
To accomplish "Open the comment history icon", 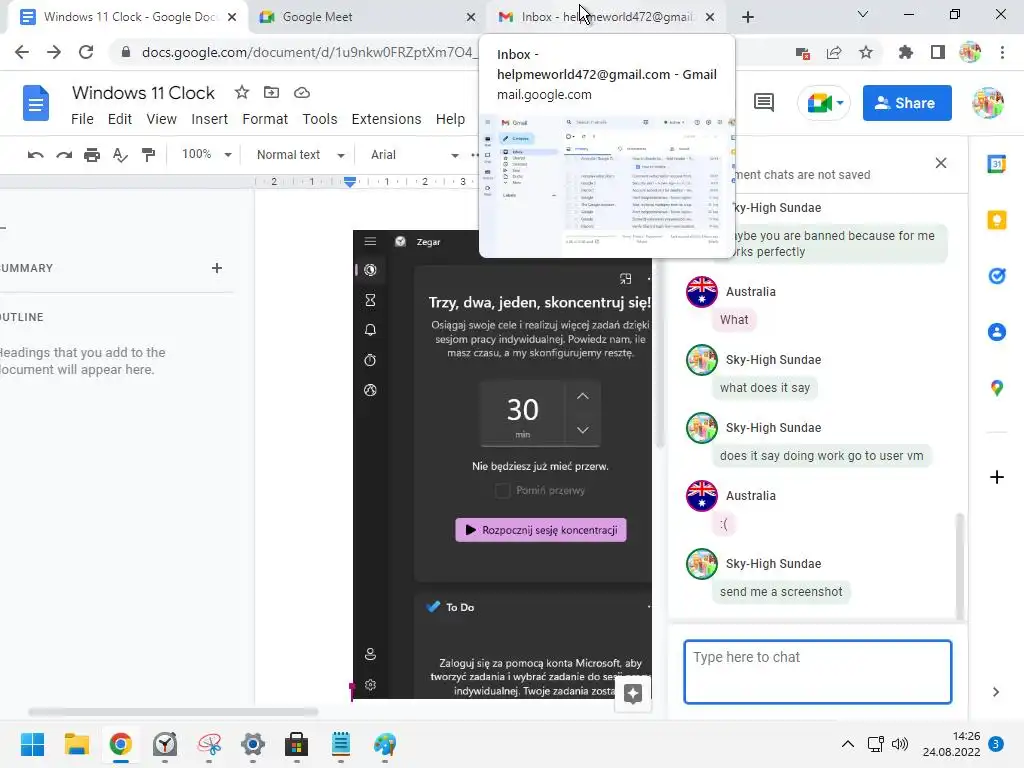I will (x=763, y=103).
